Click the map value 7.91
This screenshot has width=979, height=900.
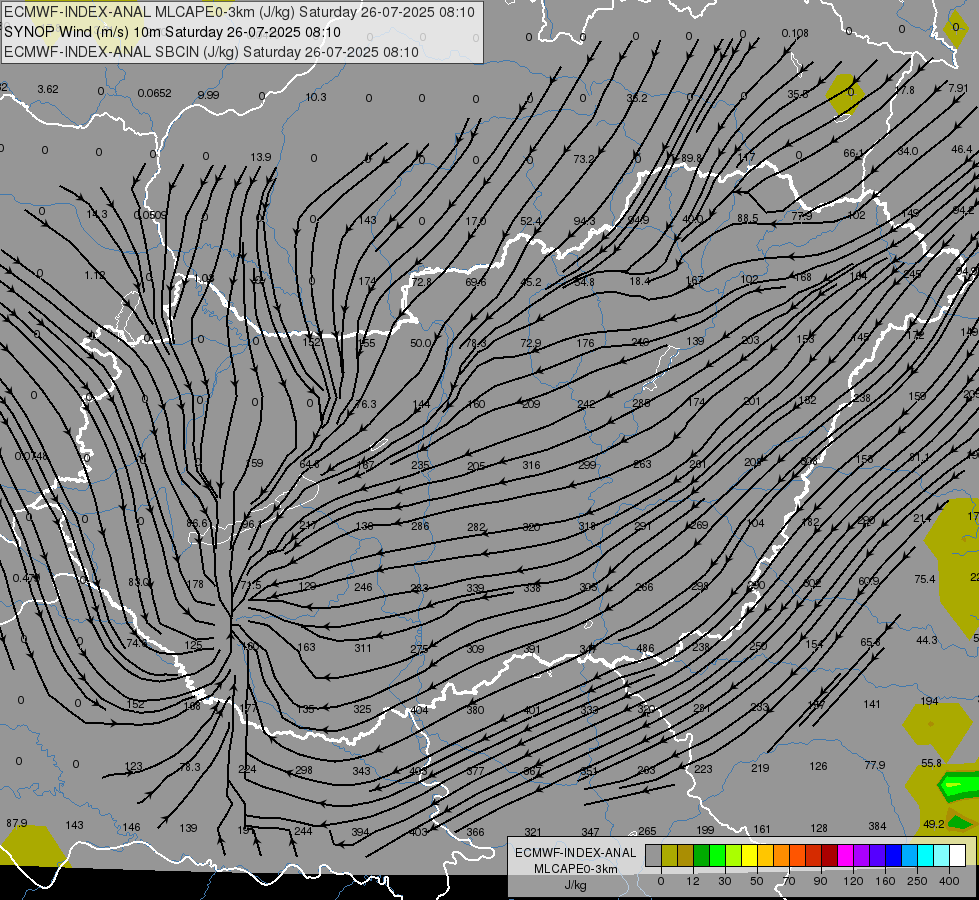tap(958, 88)
